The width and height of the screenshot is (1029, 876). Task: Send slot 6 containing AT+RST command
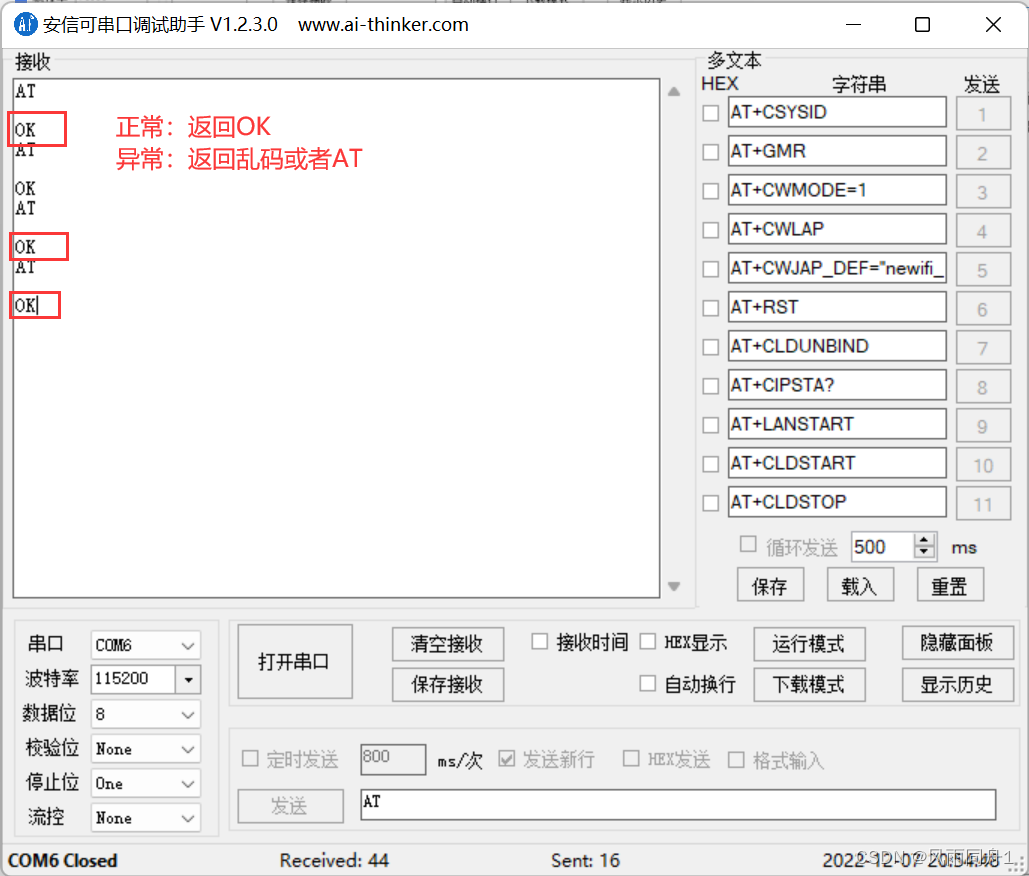point(983,308)
